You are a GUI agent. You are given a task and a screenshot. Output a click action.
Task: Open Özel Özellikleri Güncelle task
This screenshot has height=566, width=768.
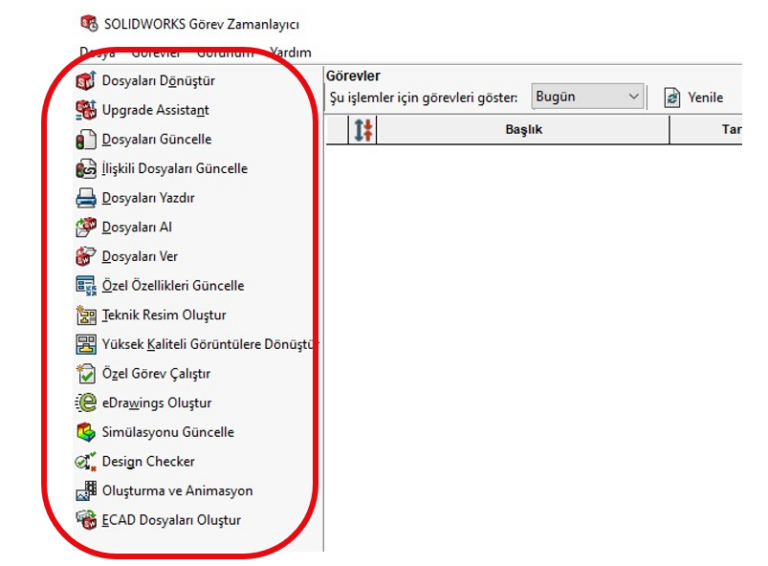[172, 286]
